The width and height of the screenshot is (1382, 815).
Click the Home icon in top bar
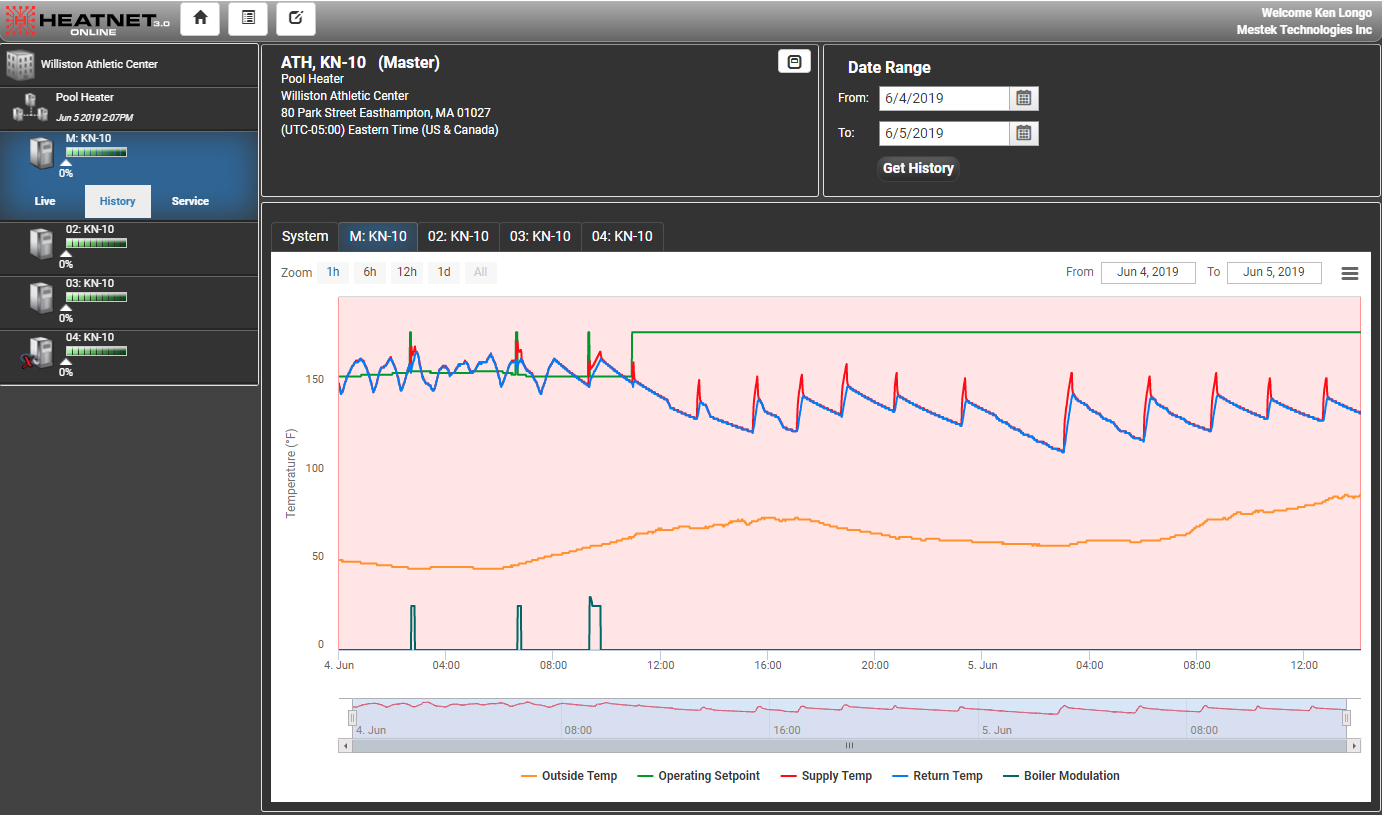click(200, 18)
